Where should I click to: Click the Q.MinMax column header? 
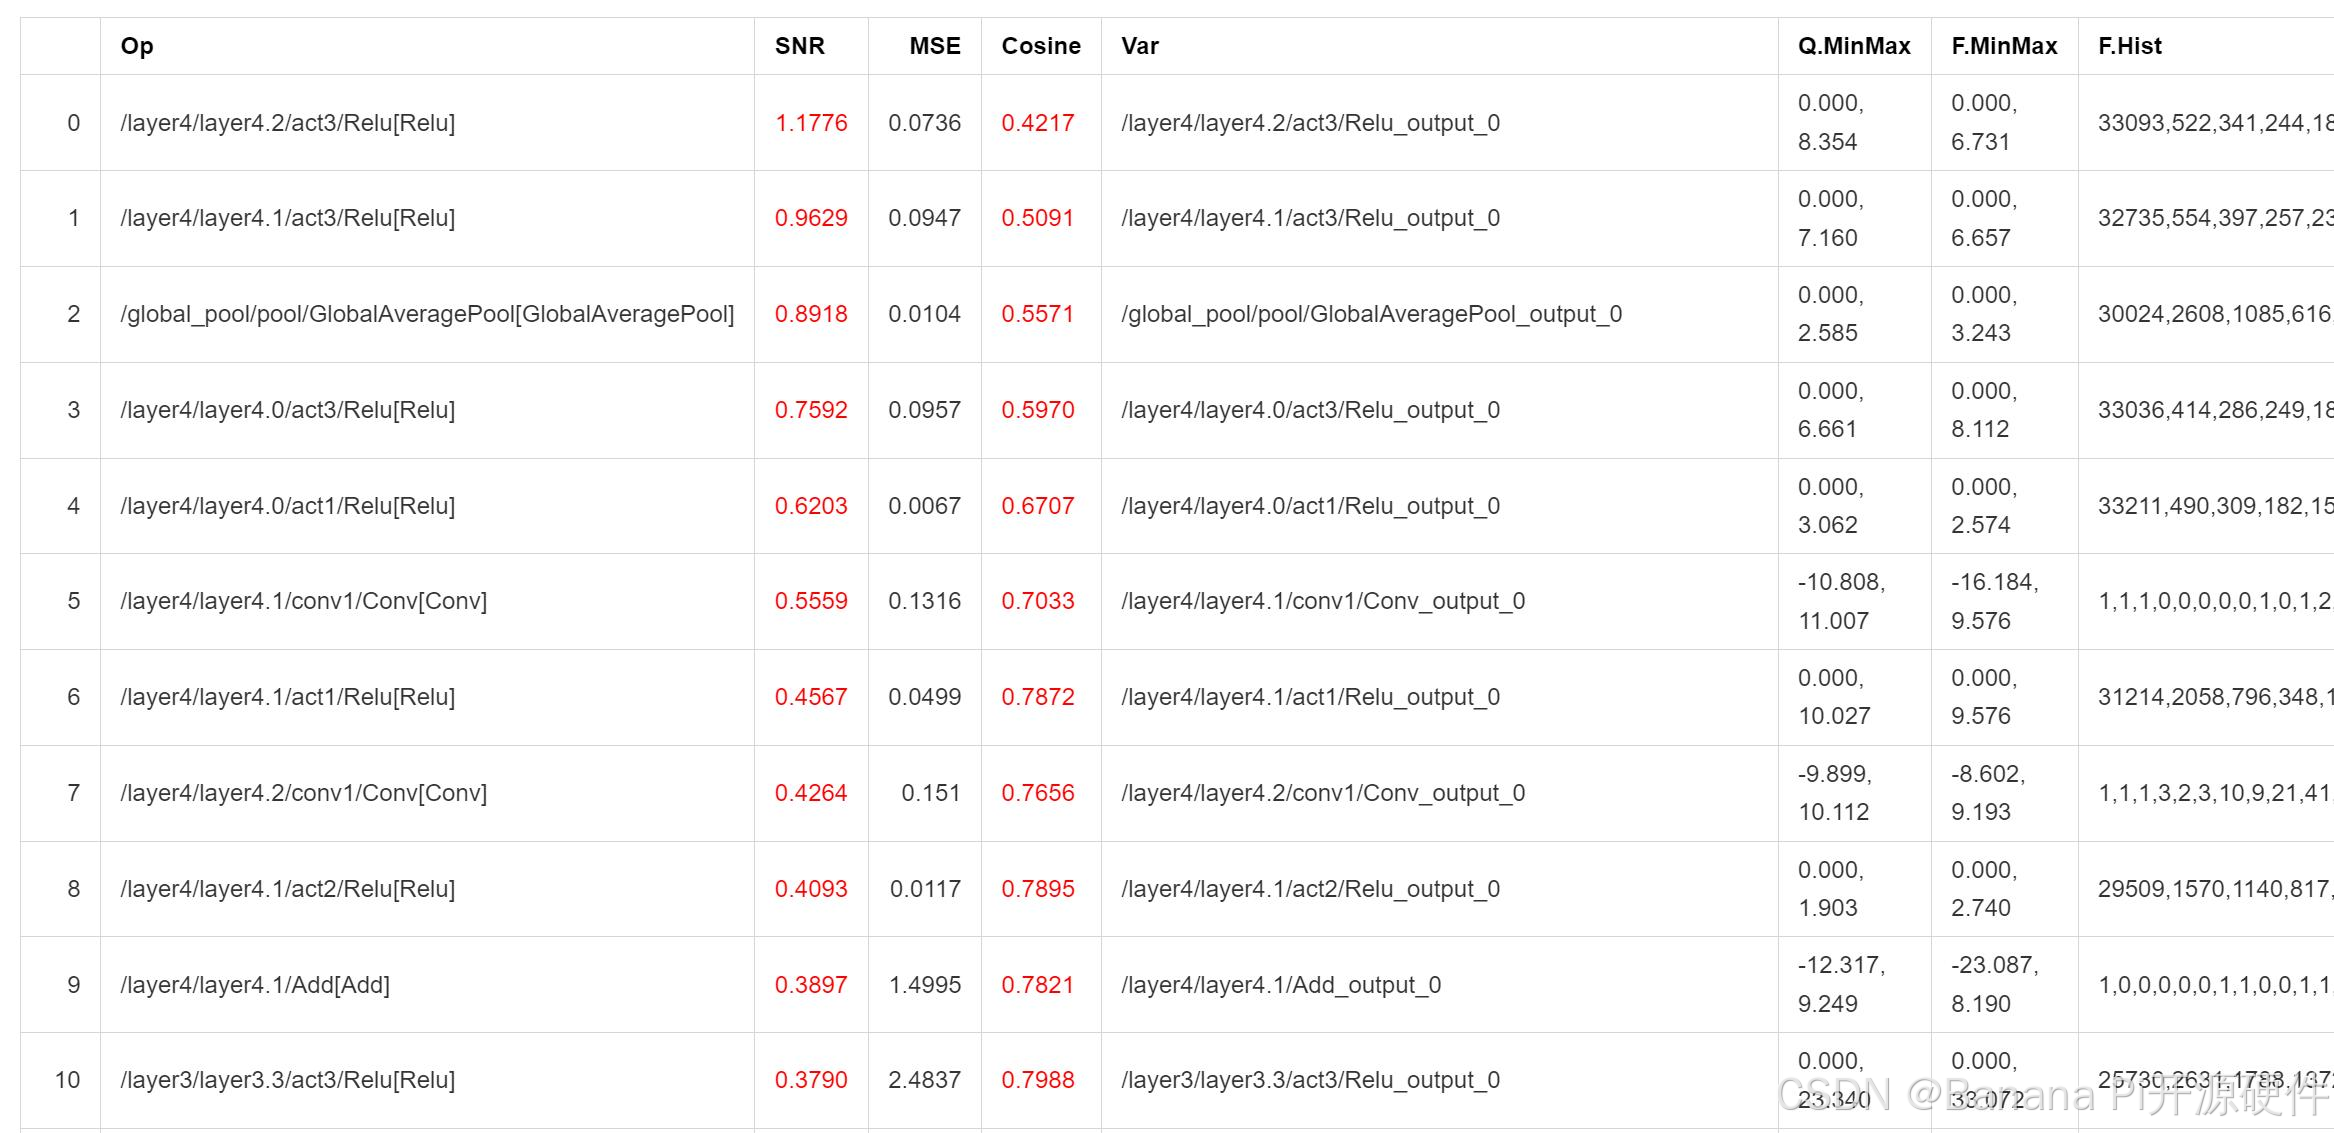click(1853, 46)
